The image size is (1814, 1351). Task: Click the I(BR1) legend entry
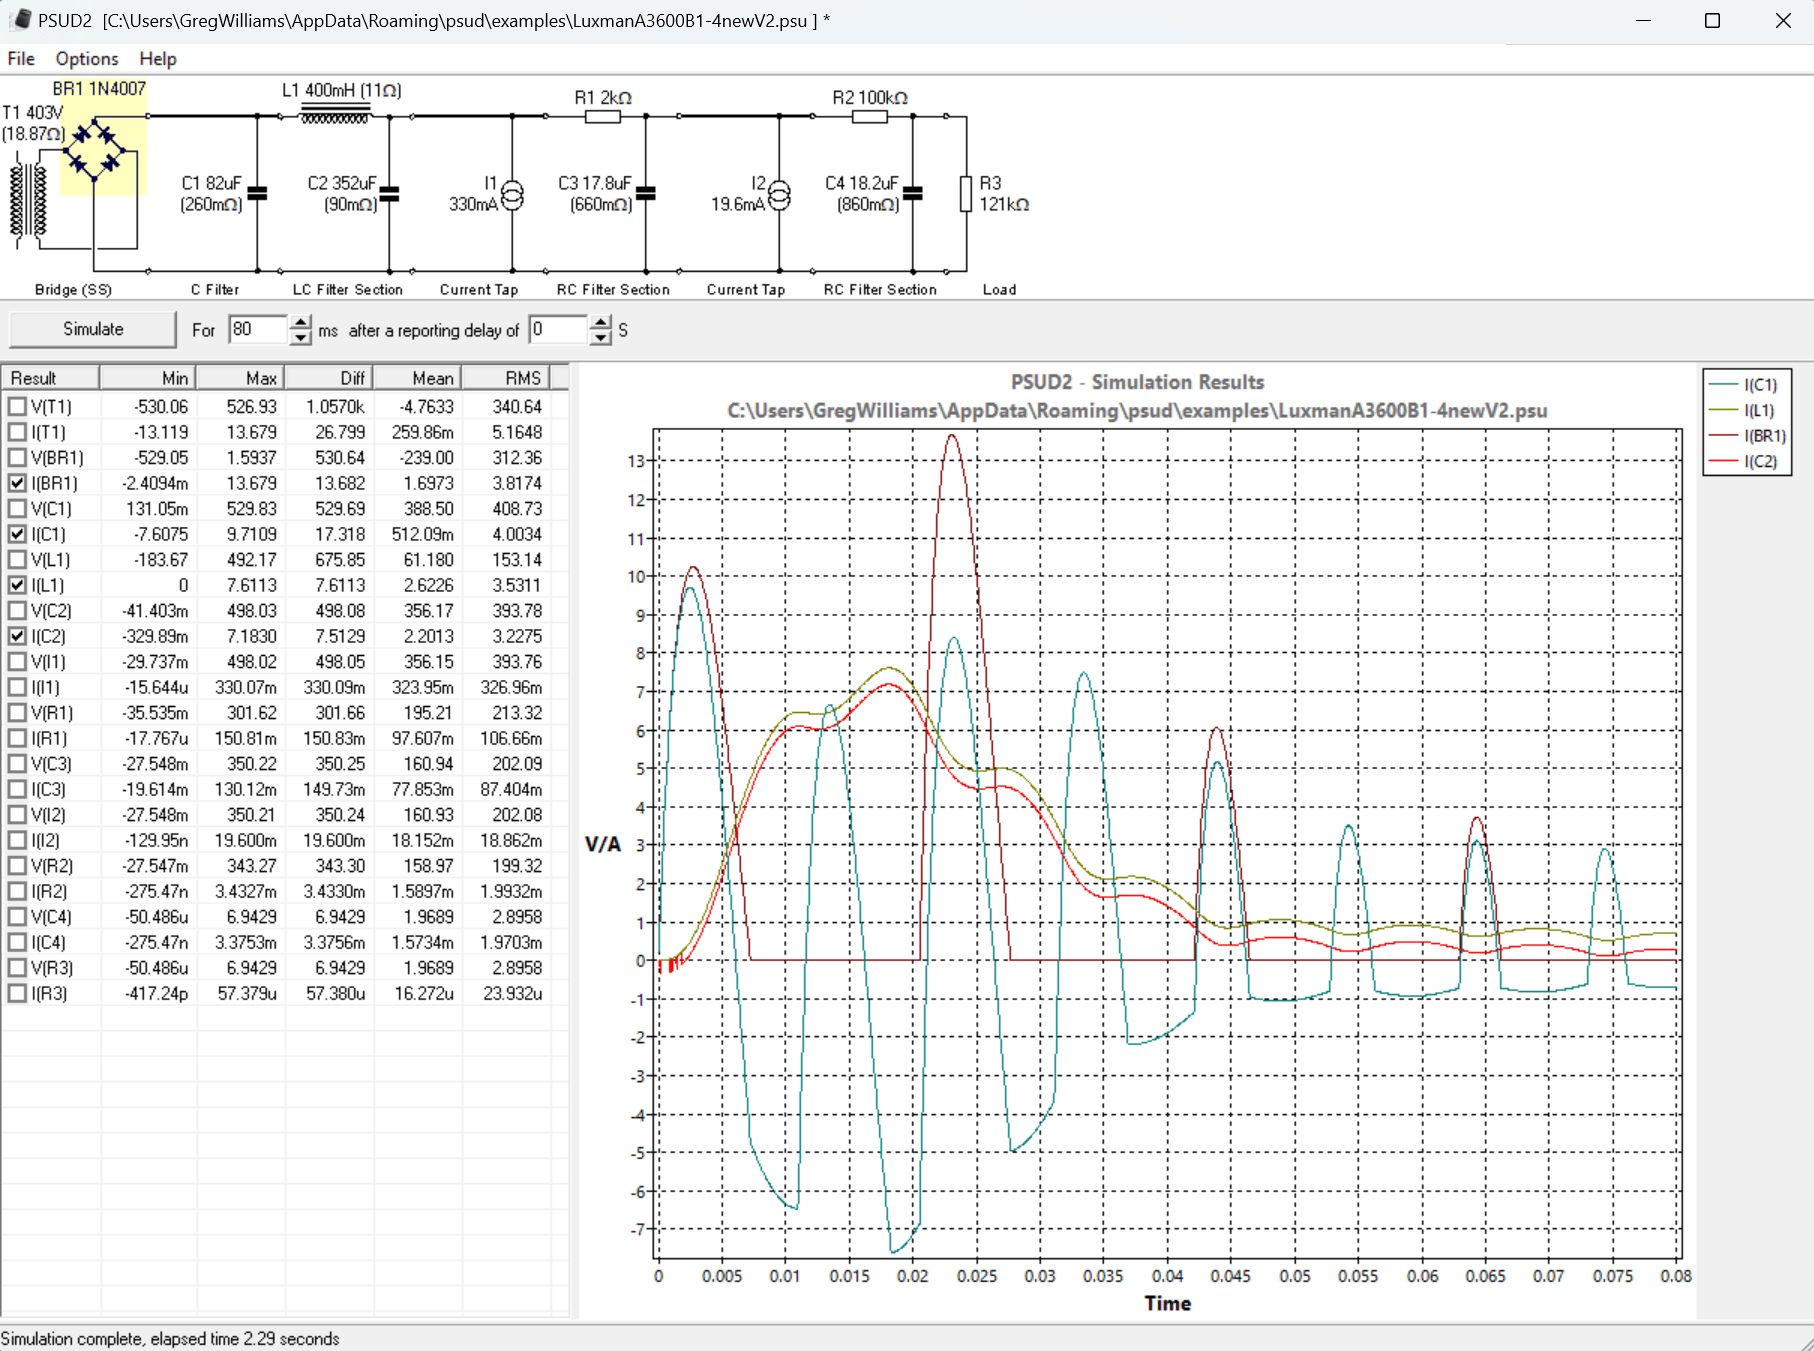point(1747,436)
